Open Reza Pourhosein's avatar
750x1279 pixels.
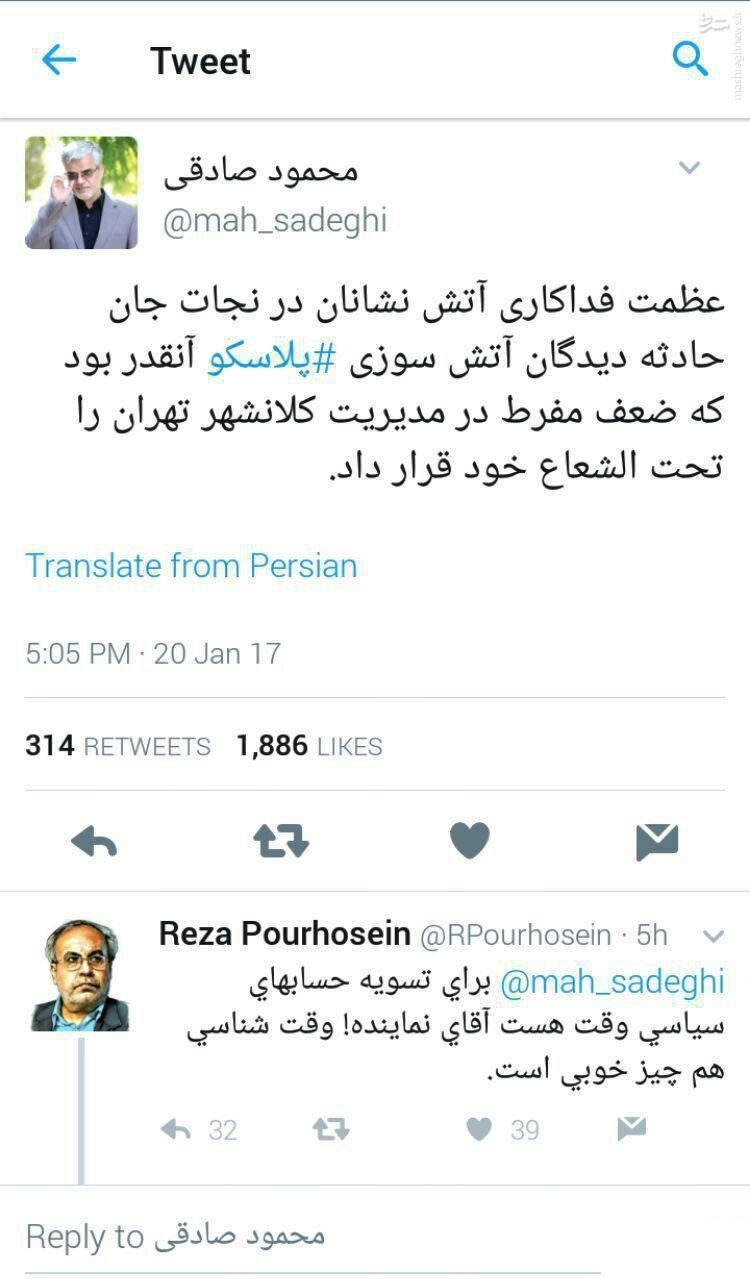click(x=80, y=975)
